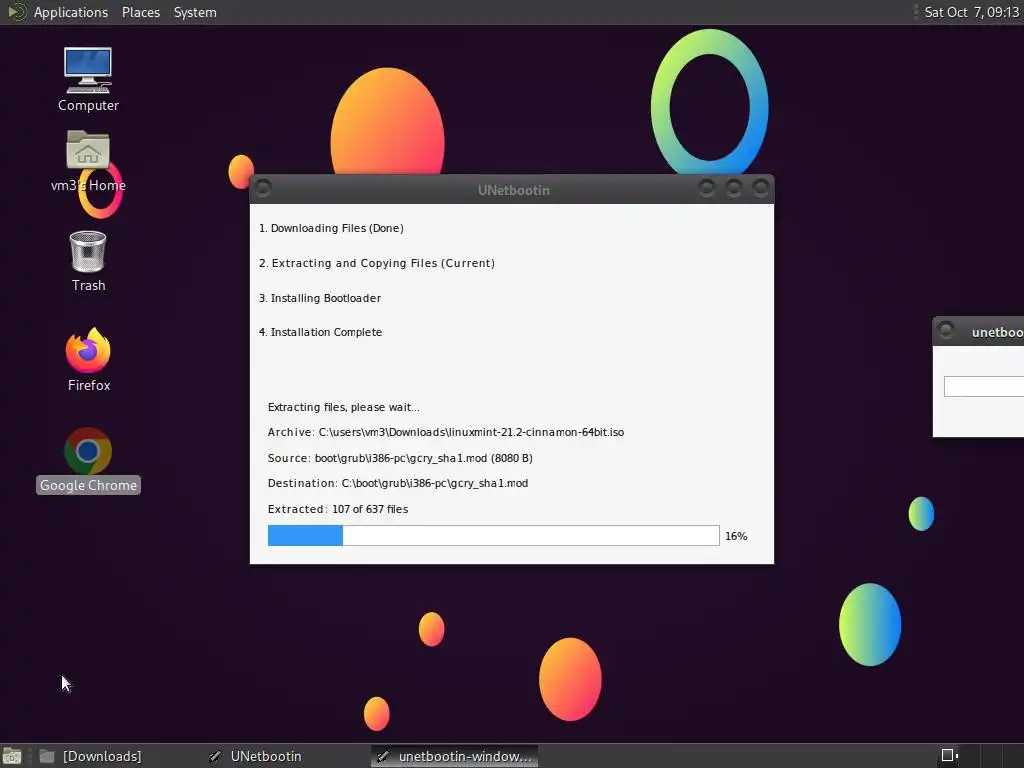Switch to the unetbootin-window... taskbar entry
The image size is (1024, 768).
click(455, 756)
